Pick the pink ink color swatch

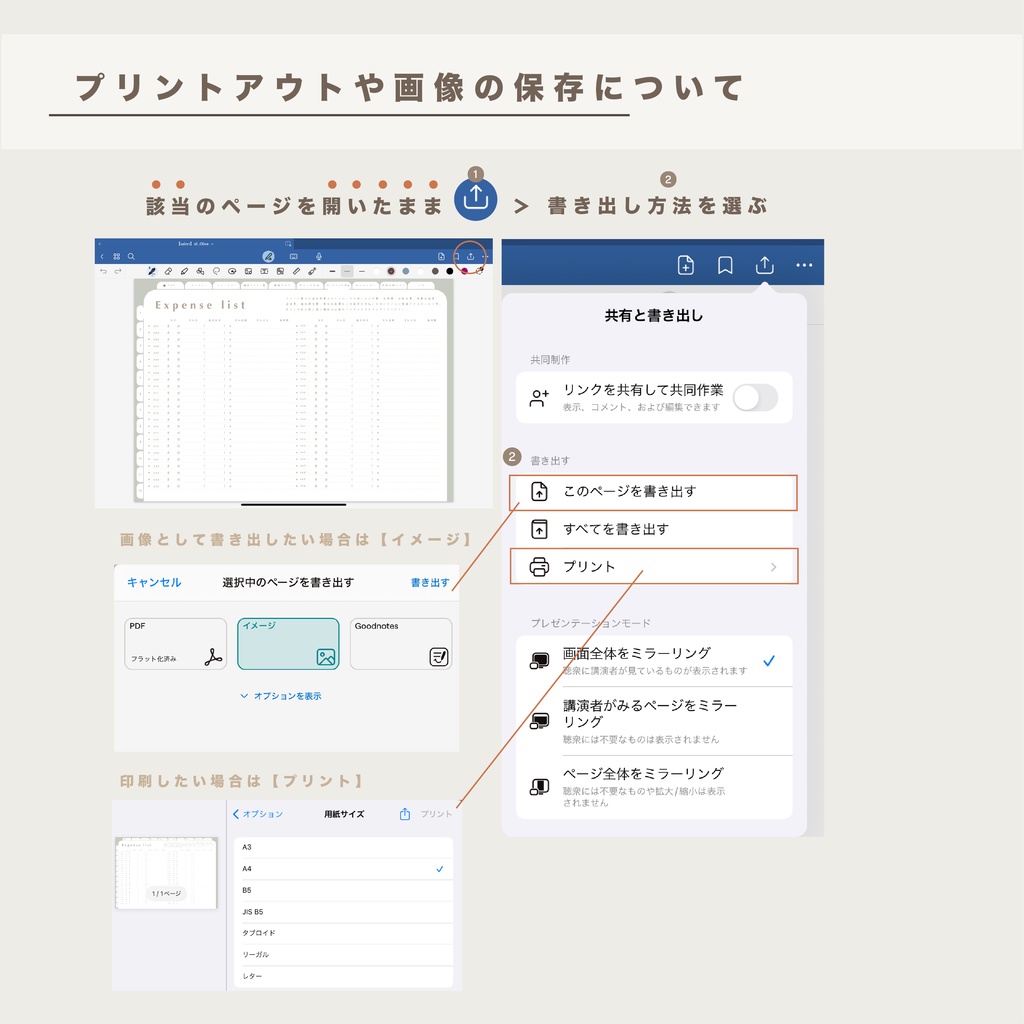tap(464, 268)
